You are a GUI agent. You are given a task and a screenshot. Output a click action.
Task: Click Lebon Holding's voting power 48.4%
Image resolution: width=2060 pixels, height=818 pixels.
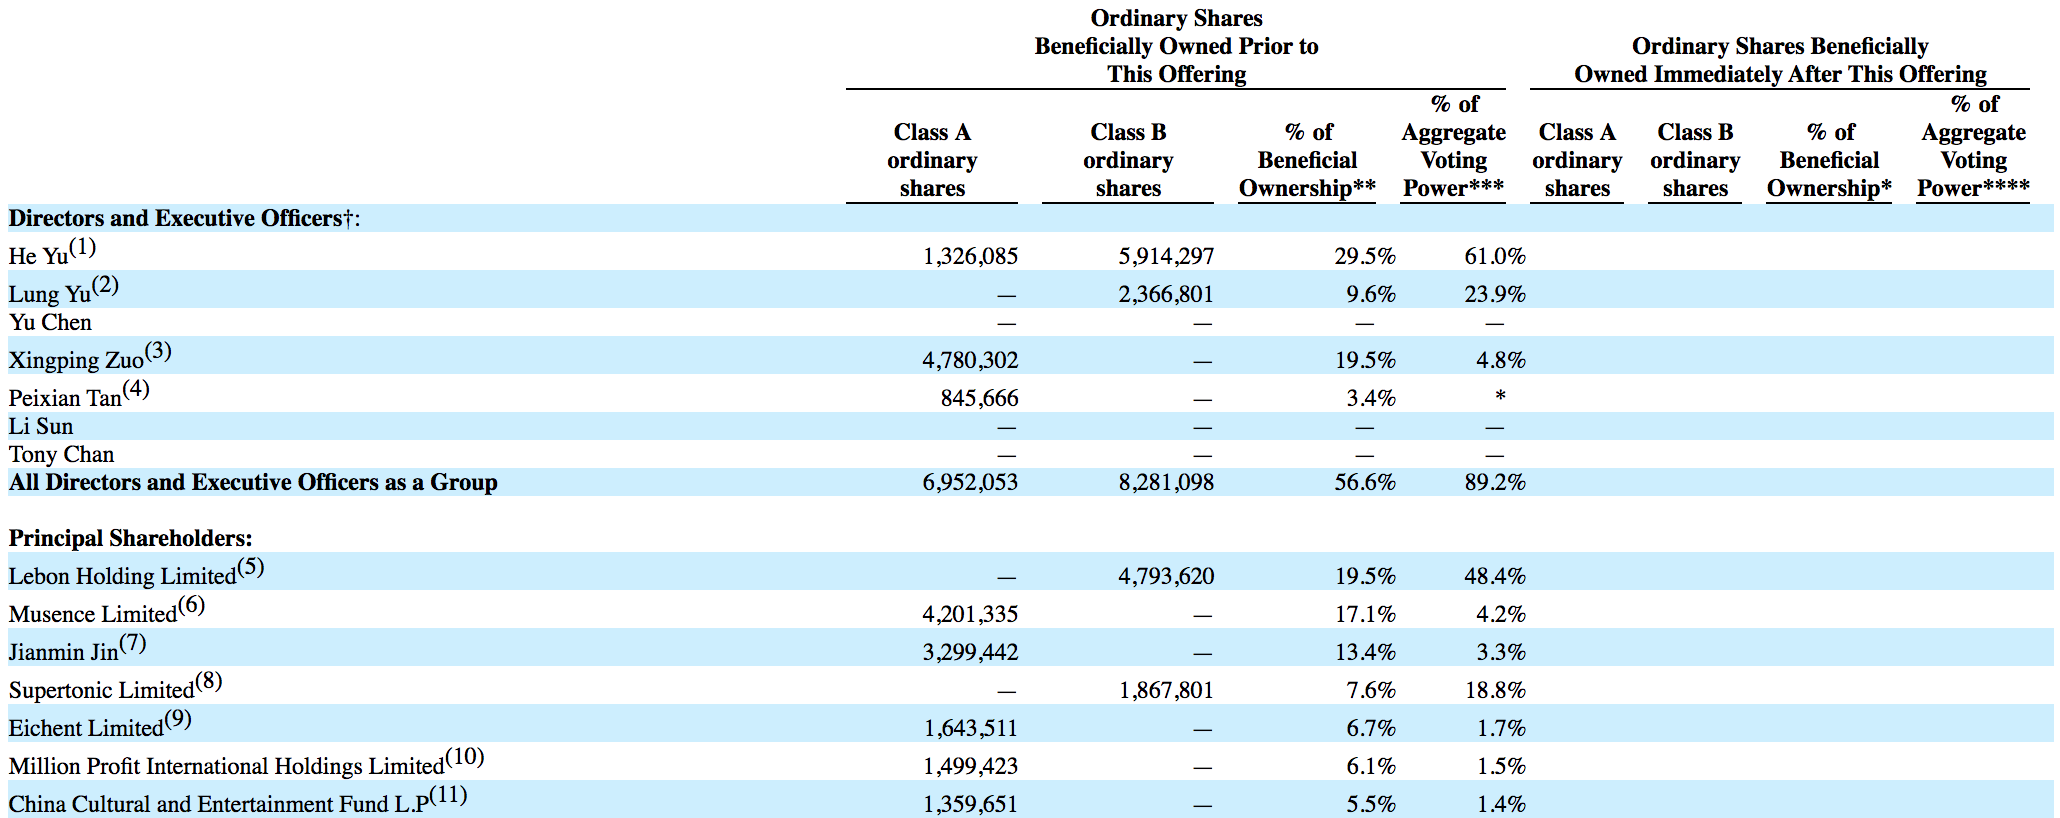1495,576
